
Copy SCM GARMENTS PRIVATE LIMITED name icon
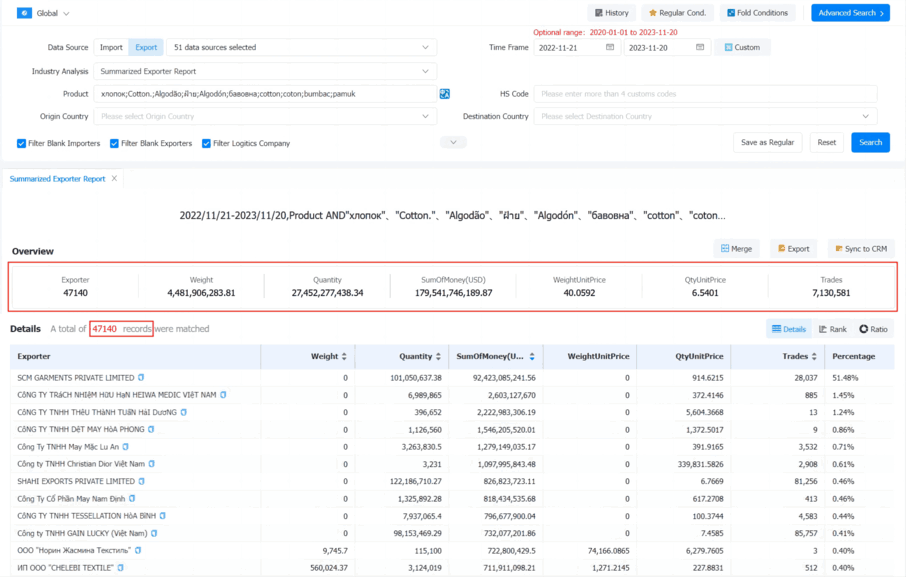point(141,378)
